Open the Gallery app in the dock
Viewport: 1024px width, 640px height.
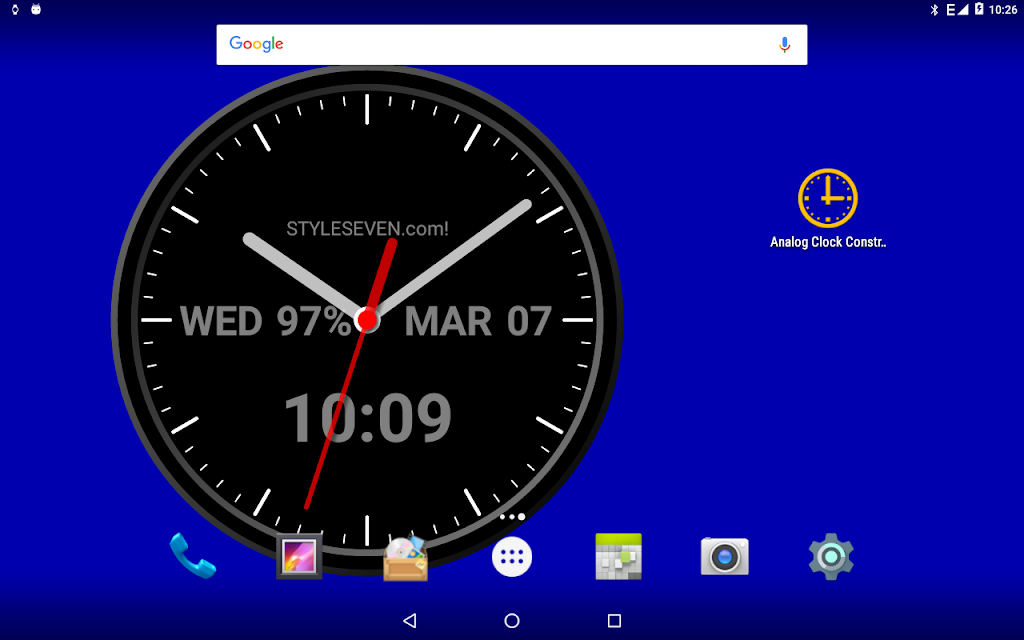click(299, 556)
